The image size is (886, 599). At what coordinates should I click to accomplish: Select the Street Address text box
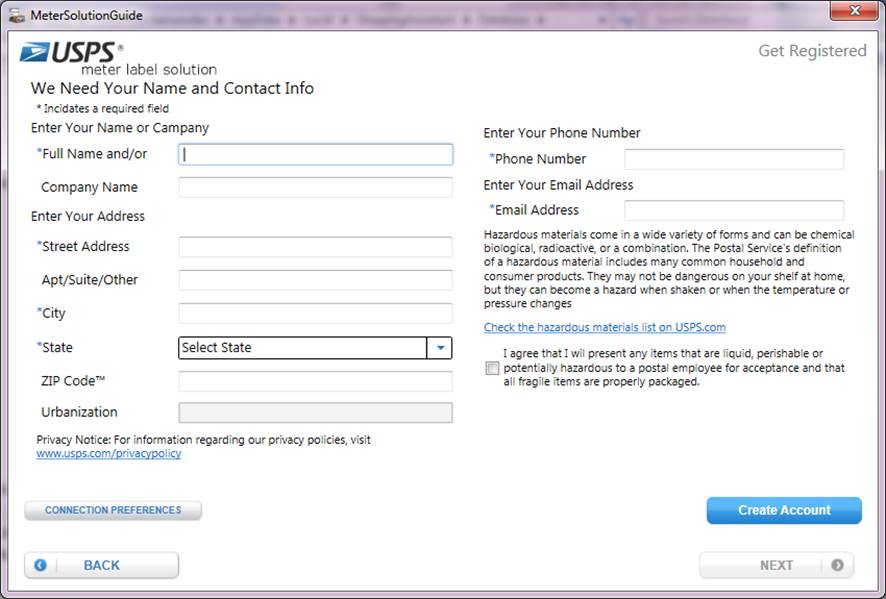pyautogui.click(x=315, y=247)
